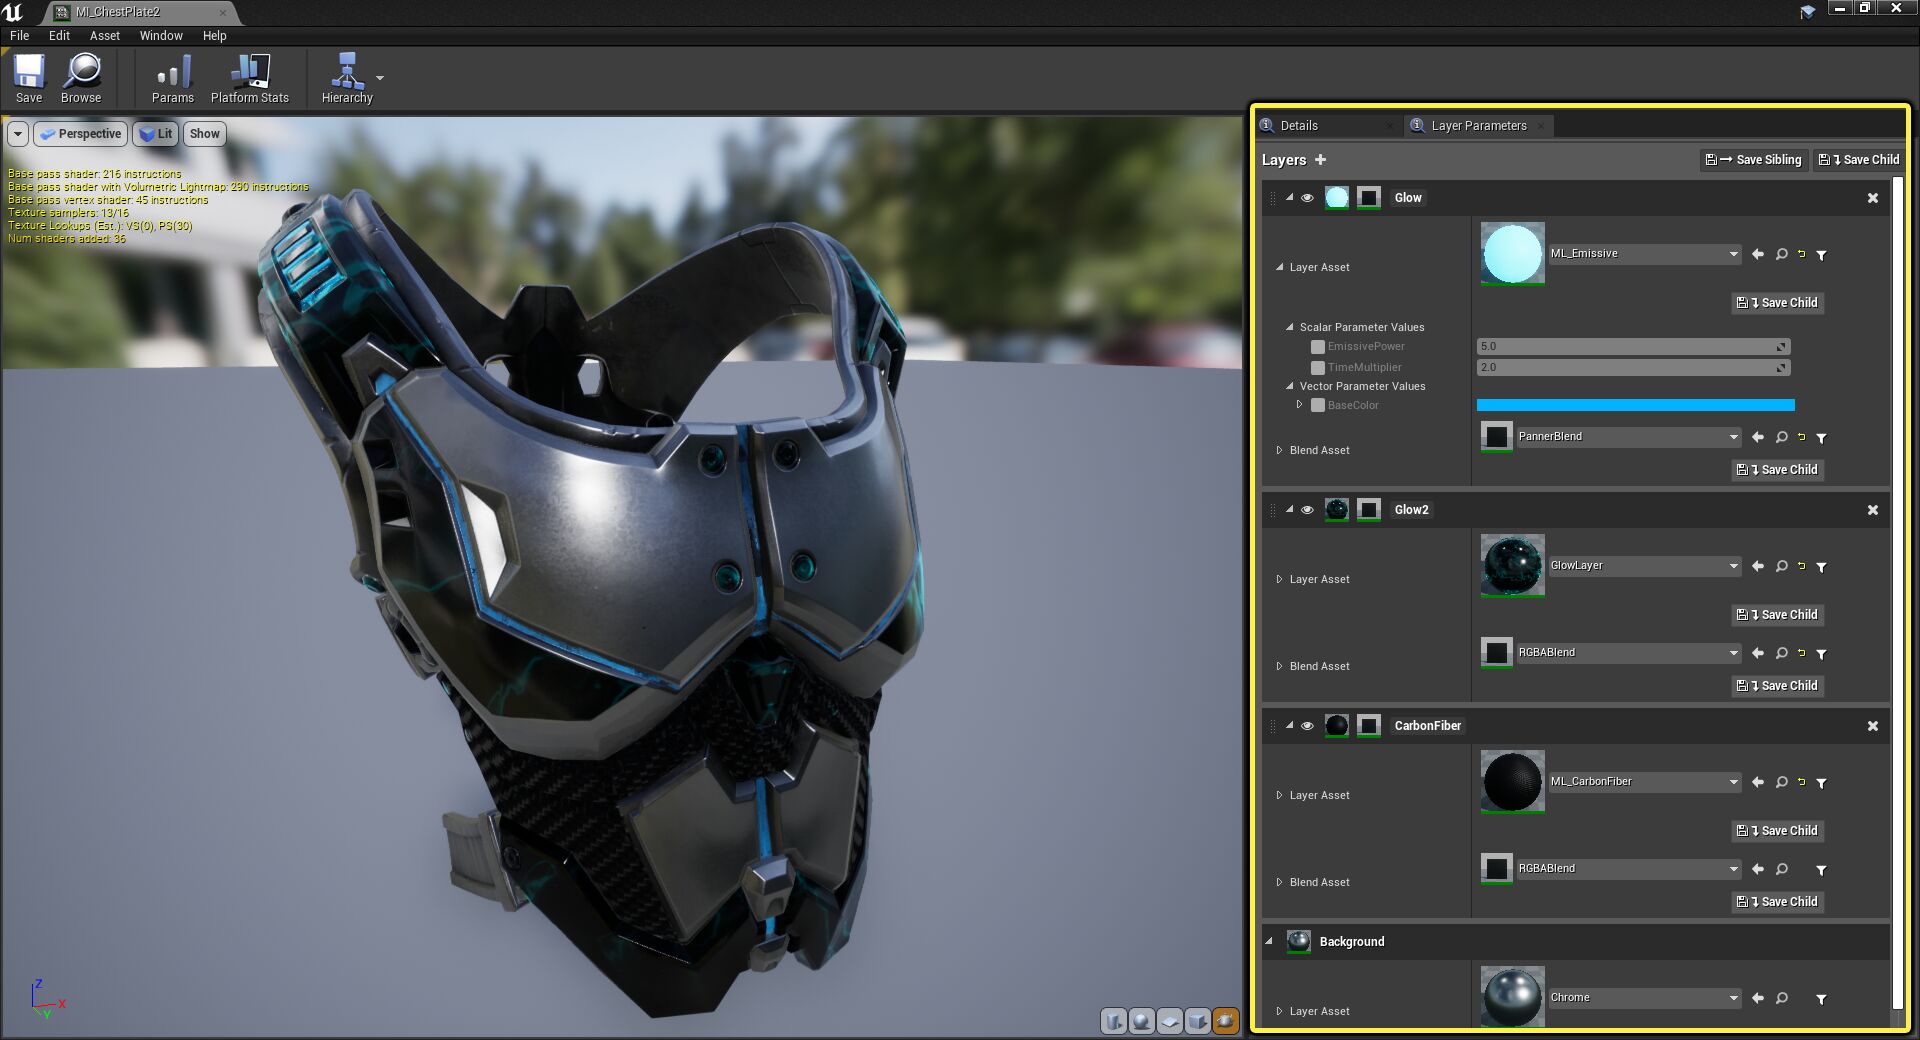
Task: Enable the TimeMultiplier parameter checkbox
Action: [x=1318, y=368]
